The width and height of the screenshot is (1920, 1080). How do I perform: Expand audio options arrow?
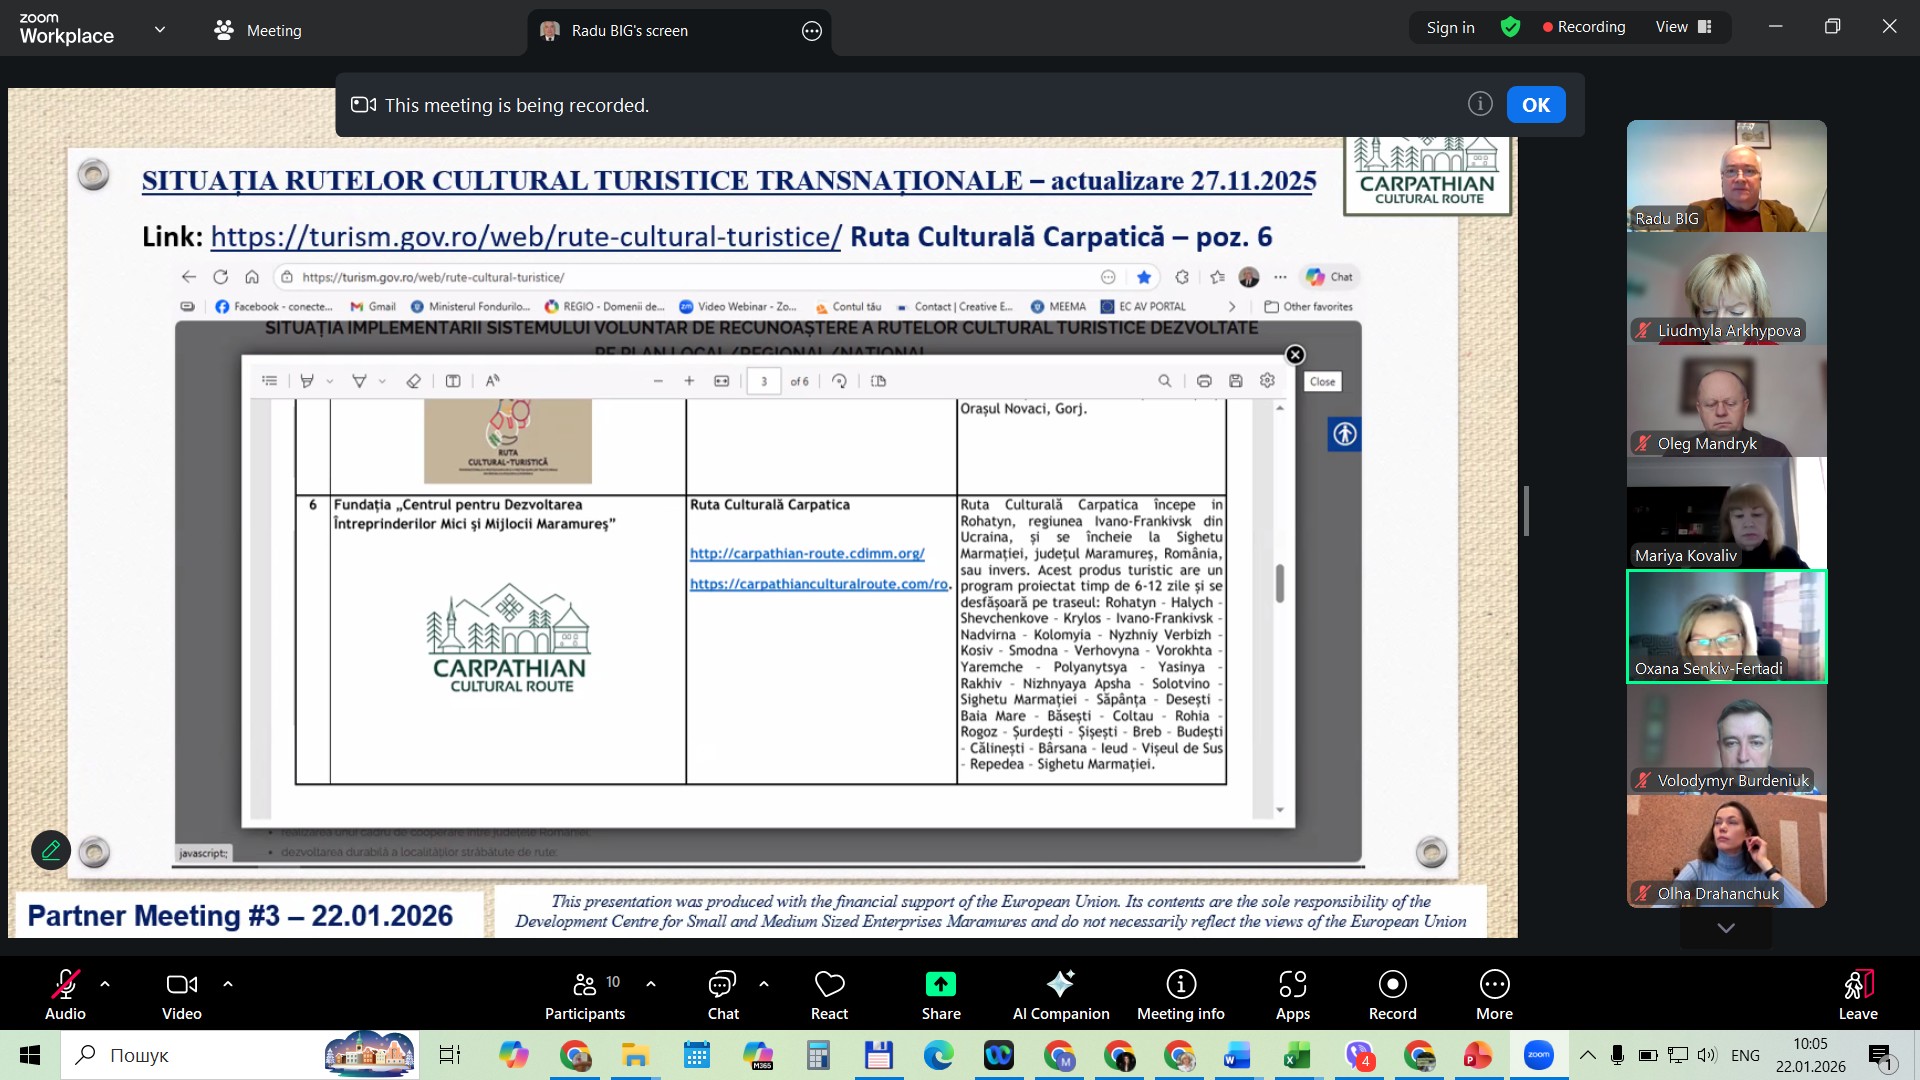tap(105, 984)
